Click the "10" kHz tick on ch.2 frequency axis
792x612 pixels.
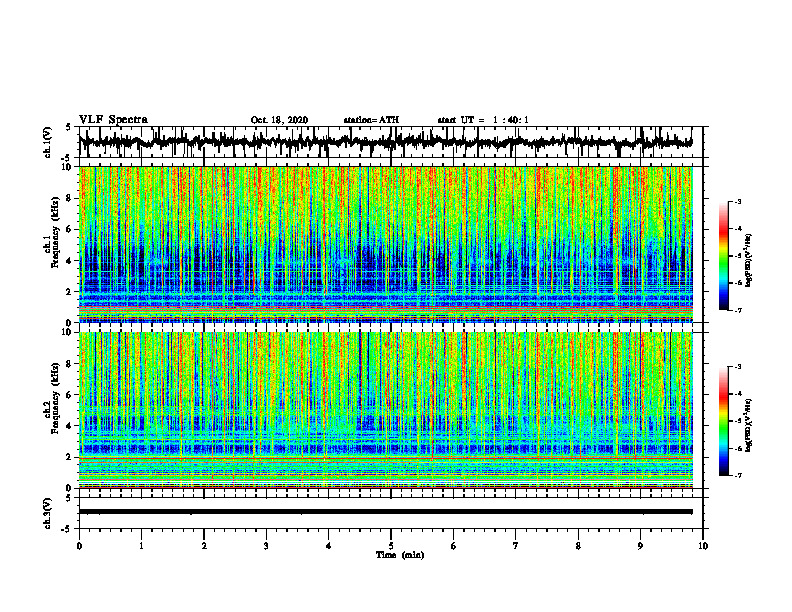pyautogui.click(x=67, y=332)
